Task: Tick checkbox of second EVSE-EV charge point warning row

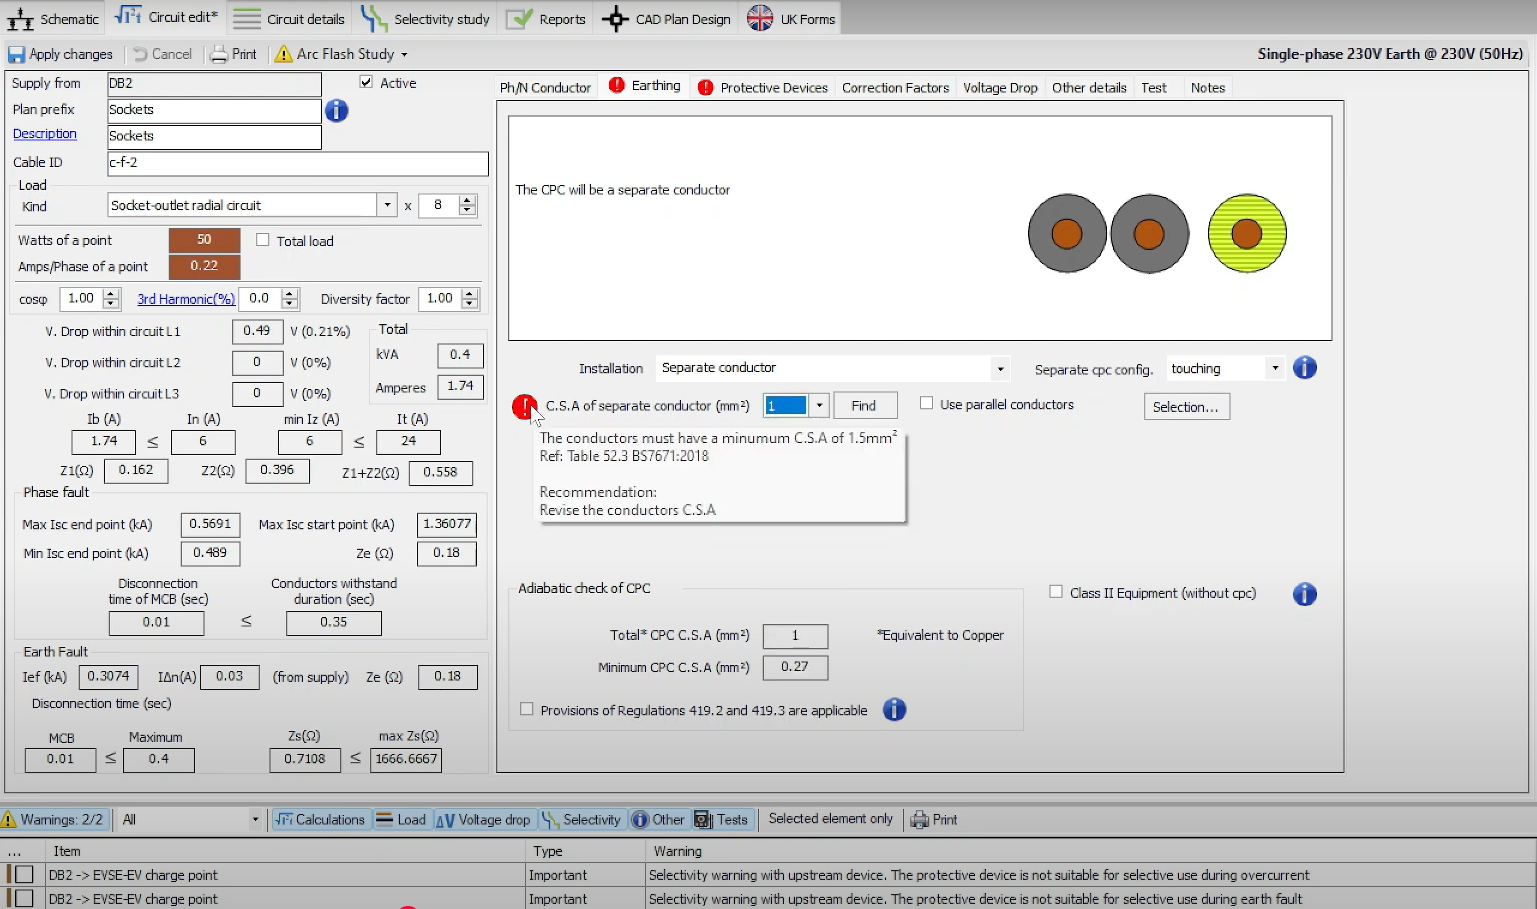Action: click(x=24, y=899)
